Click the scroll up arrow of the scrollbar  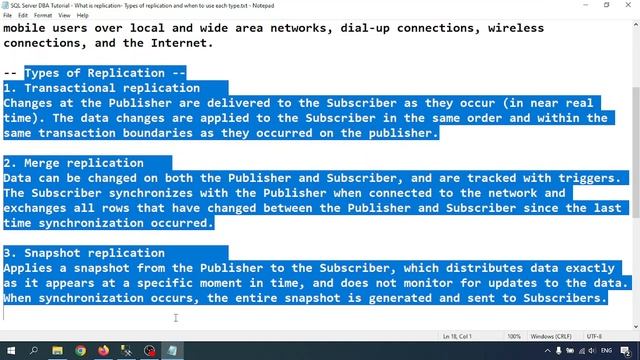(636, 25)
